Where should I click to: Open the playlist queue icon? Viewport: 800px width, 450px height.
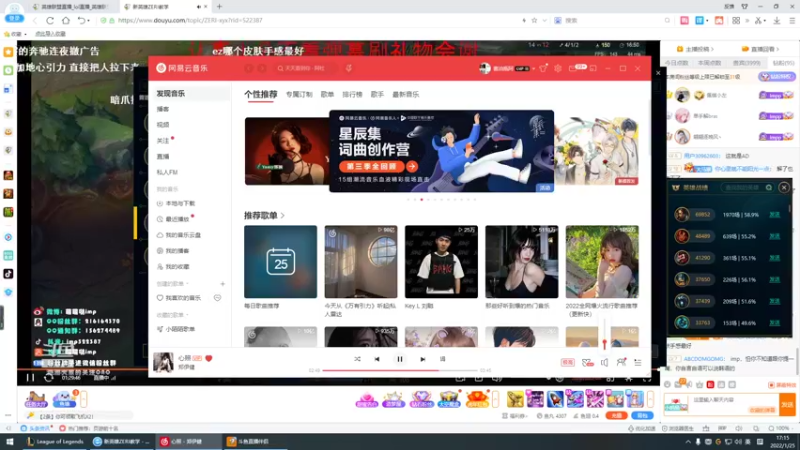pos(638,362)
